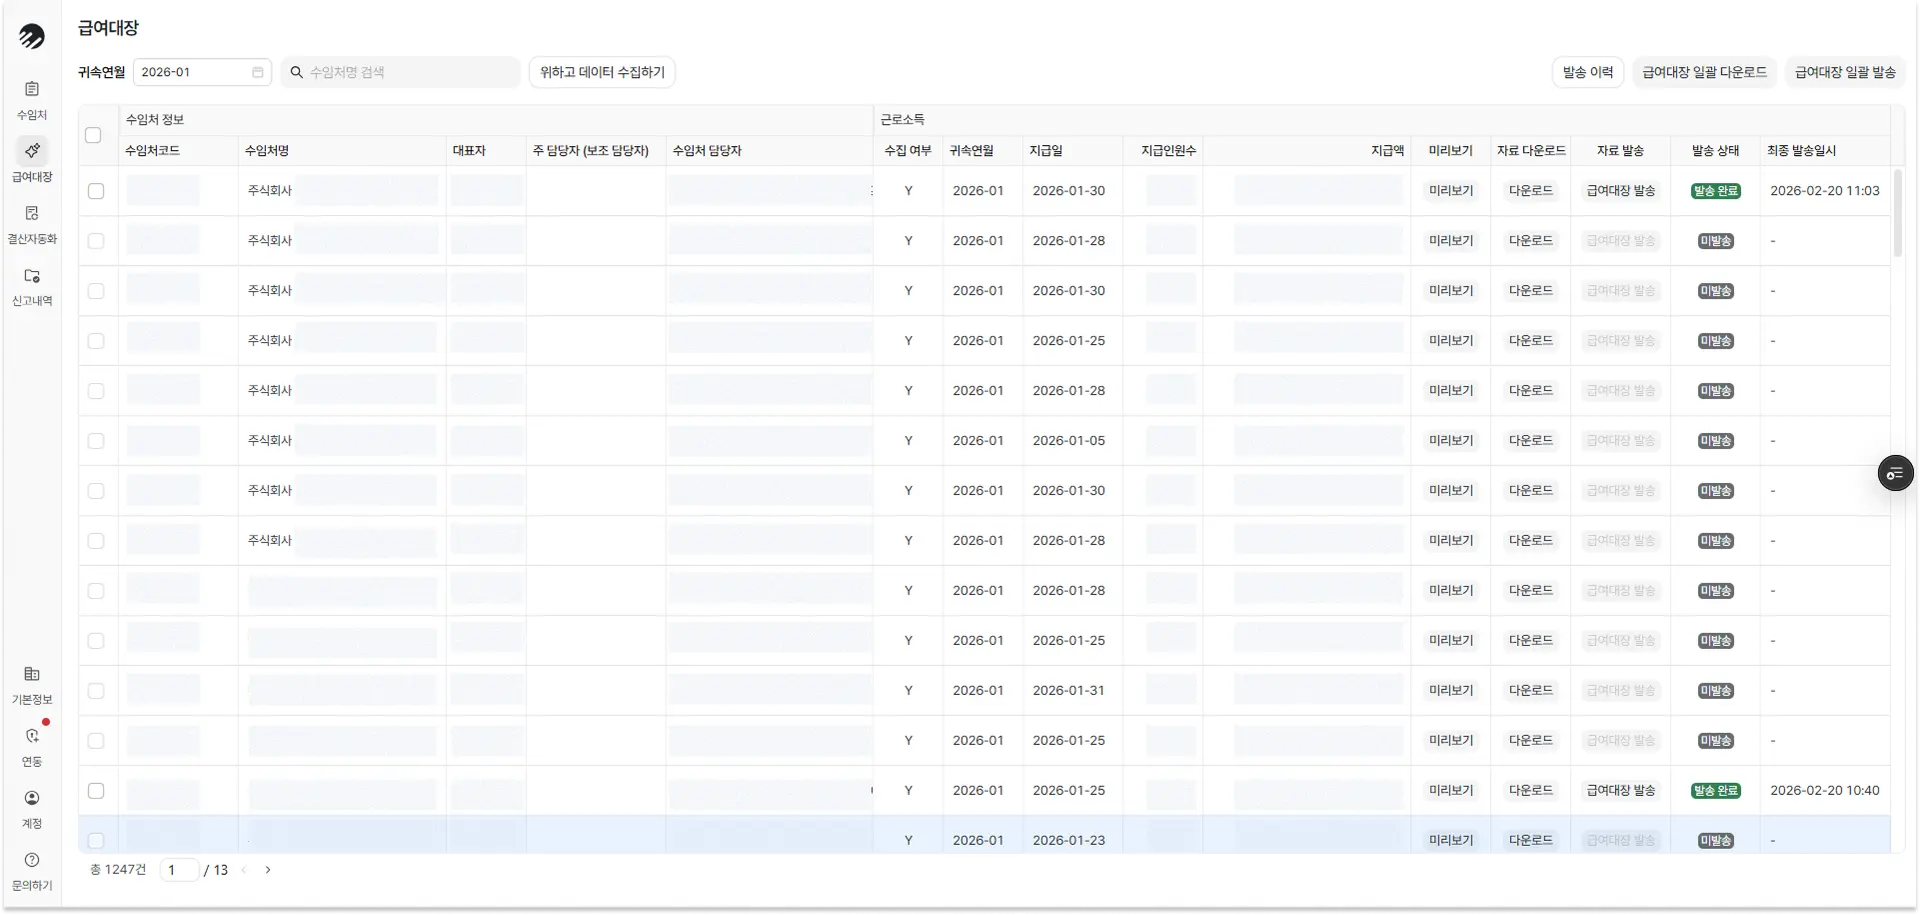Image resolution: width=1920 pixels, height=915 pixels.
Task: Click 급여대장 일괄 다운로드 button
Action: point(1704,72)
